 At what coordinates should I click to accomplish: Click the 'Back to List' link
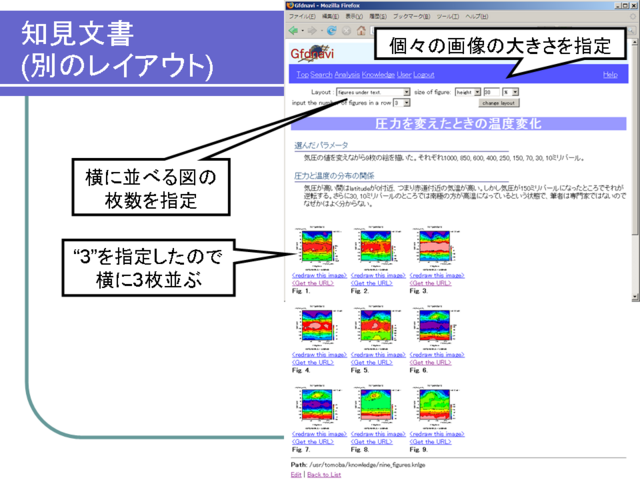coord(324,475)
